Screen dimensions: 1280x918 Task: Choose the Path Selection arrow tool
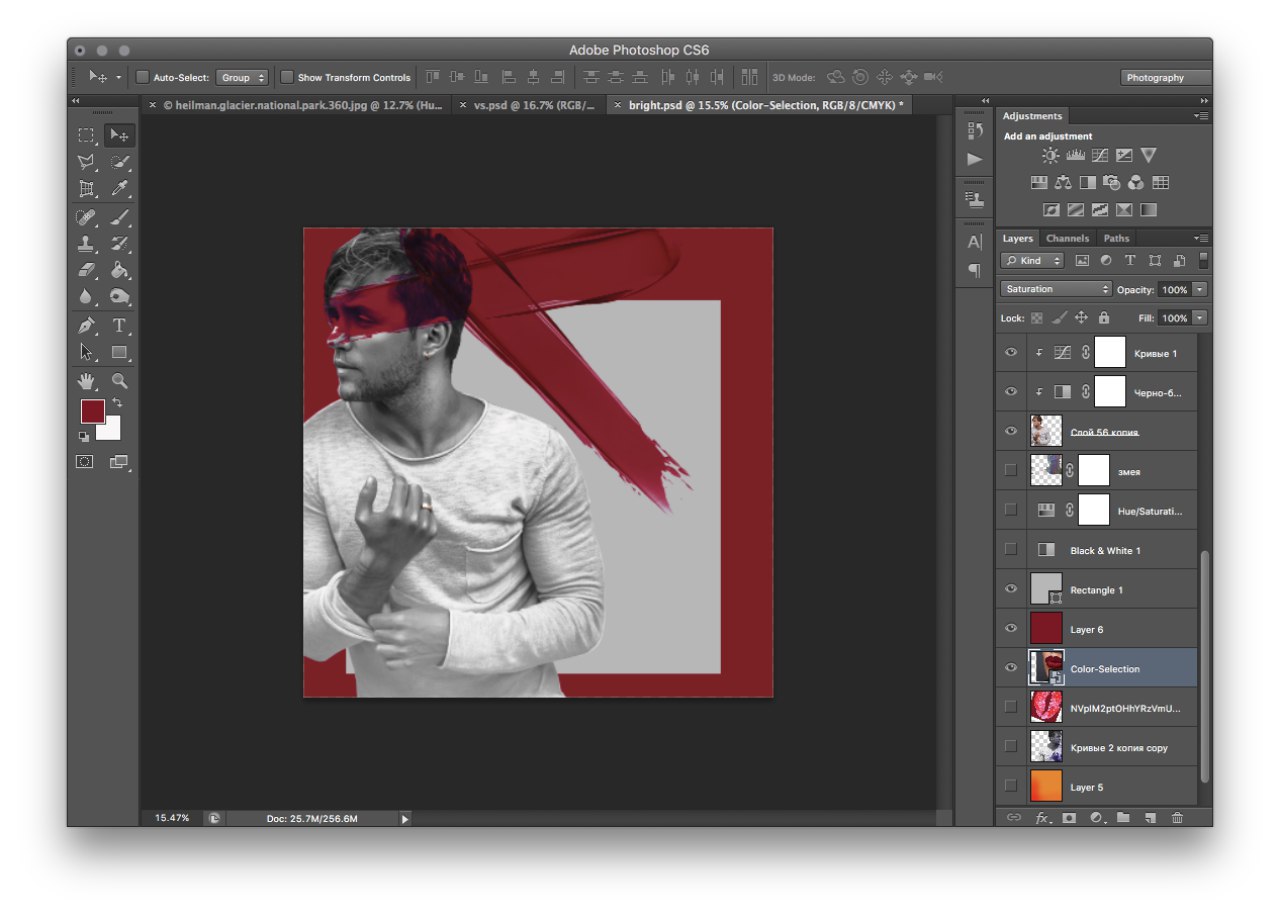click(x=86, y=352)
